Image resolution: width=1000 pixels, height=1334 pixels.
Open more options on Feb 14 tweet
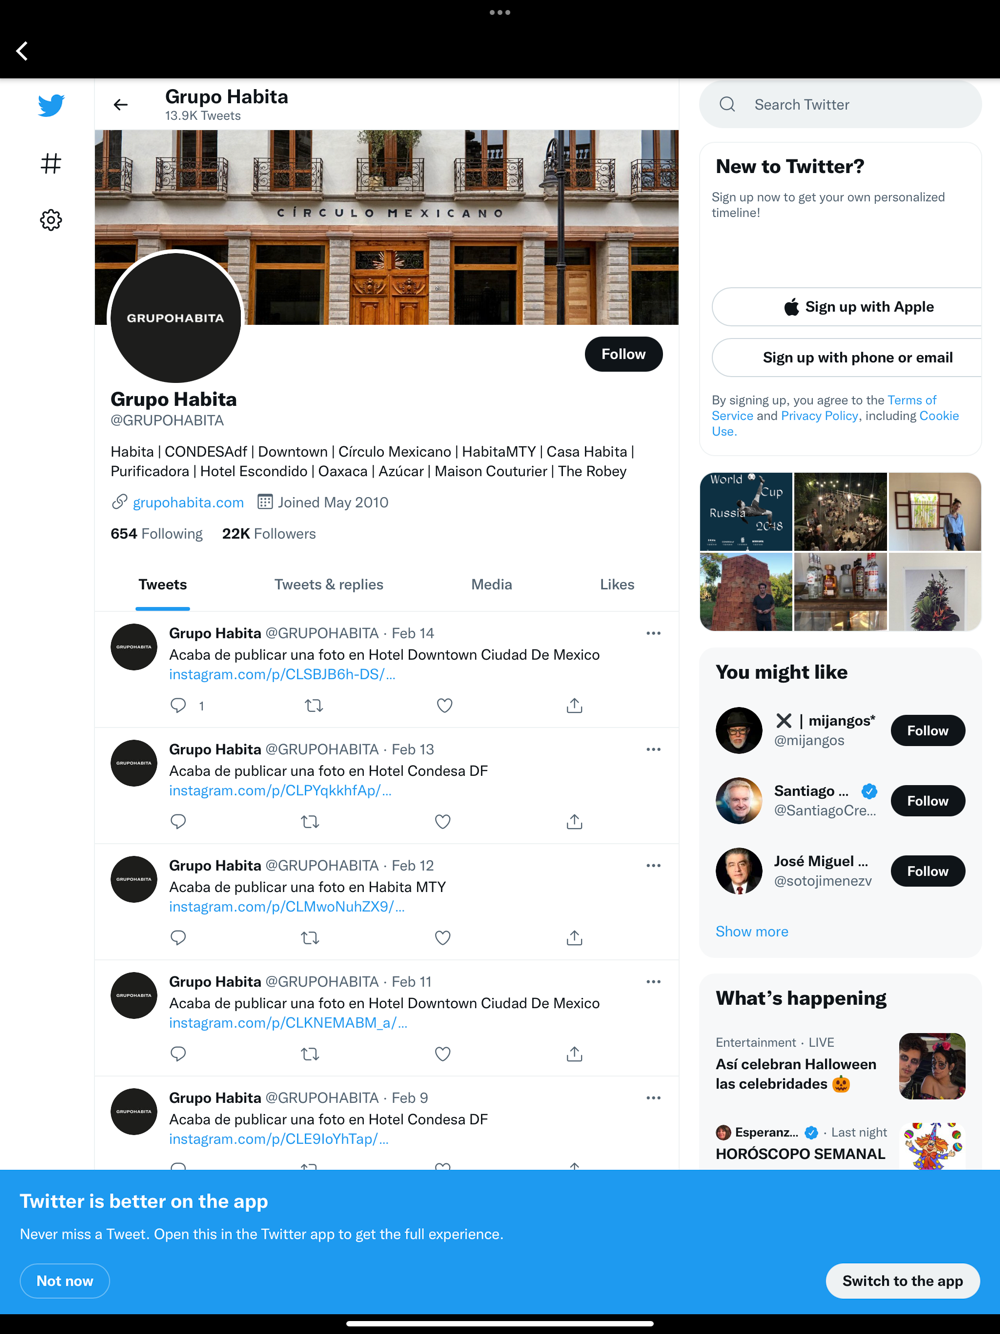pos(653,633)
